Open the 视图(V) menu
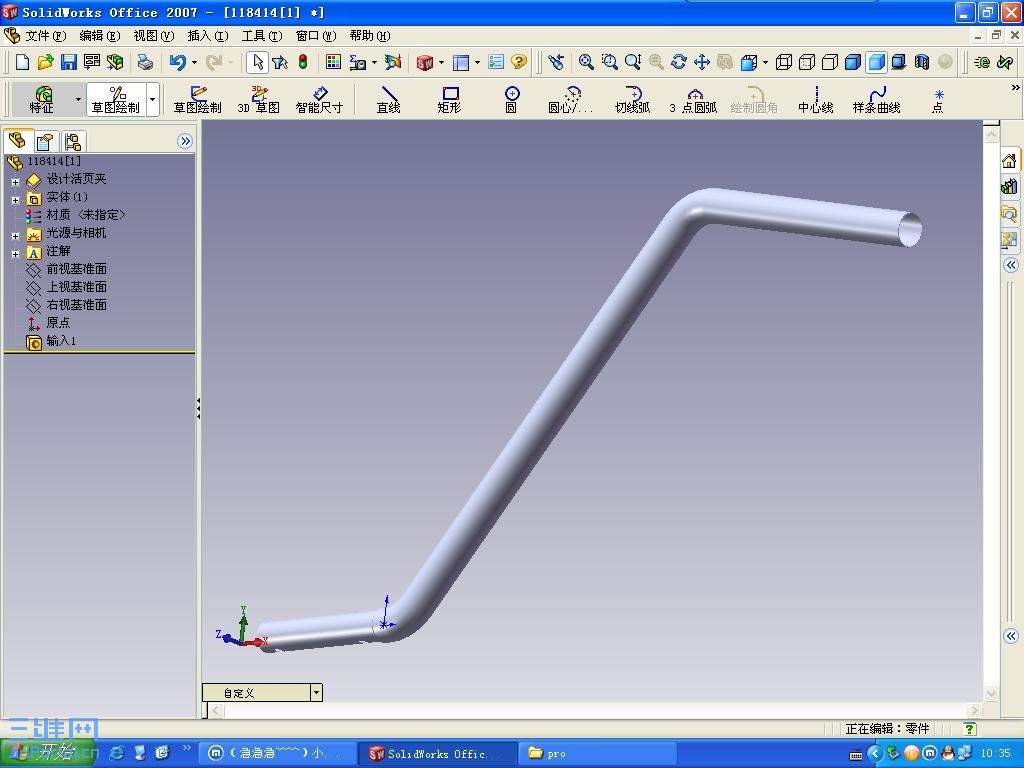The height and width of the screenshot is (768, 1024). click(x=154, y=35)
